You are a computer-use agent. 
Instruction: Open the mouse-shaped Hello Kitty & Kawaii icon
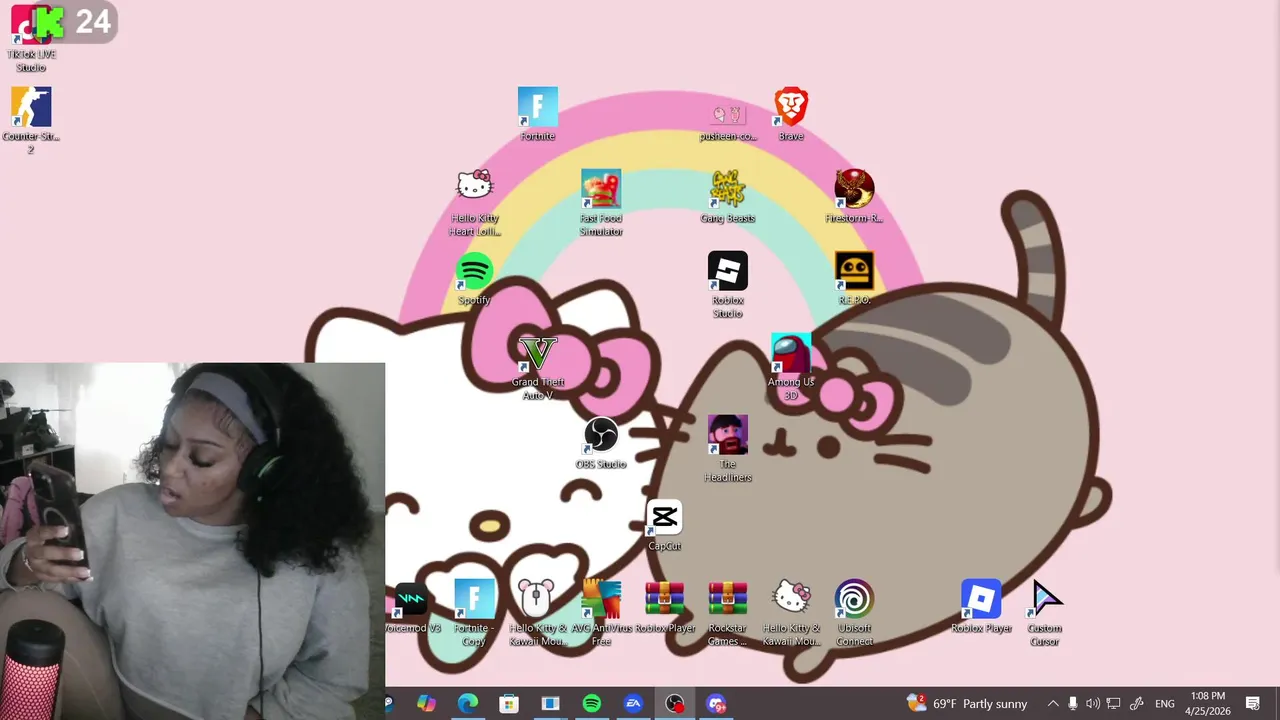tap(537, 613)
